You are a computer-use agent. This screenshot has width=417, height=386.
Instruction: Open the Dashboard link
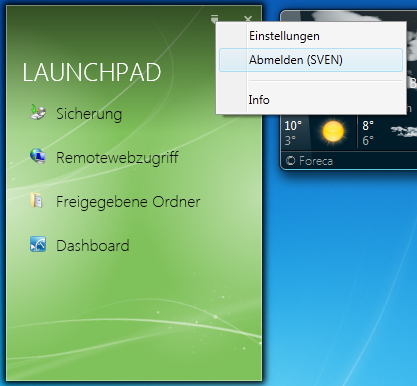click(93, 246)
